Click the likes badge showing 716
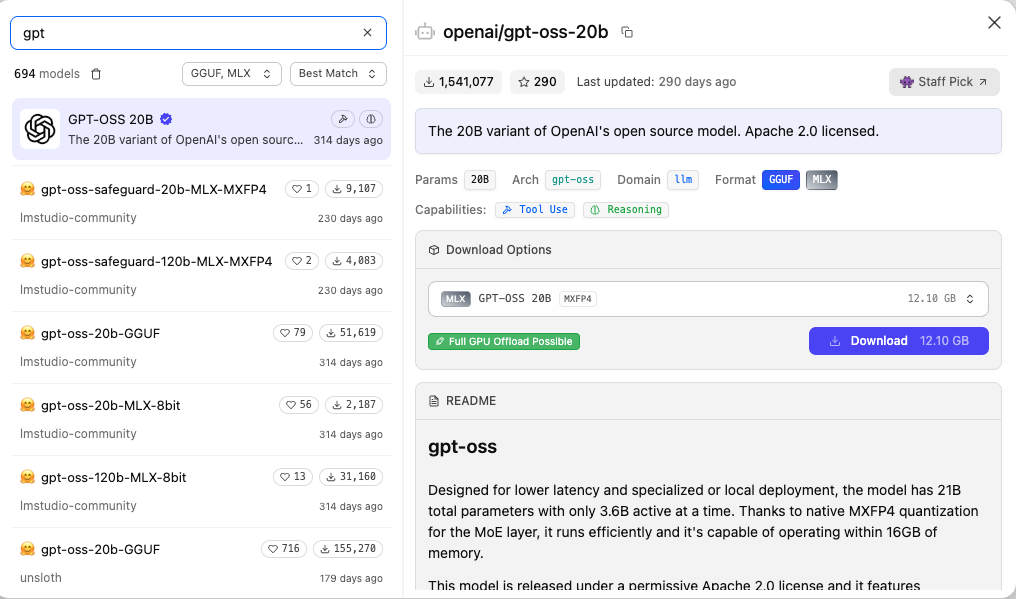The width and height of the screenshot is (1016, 599). [284, 549]
